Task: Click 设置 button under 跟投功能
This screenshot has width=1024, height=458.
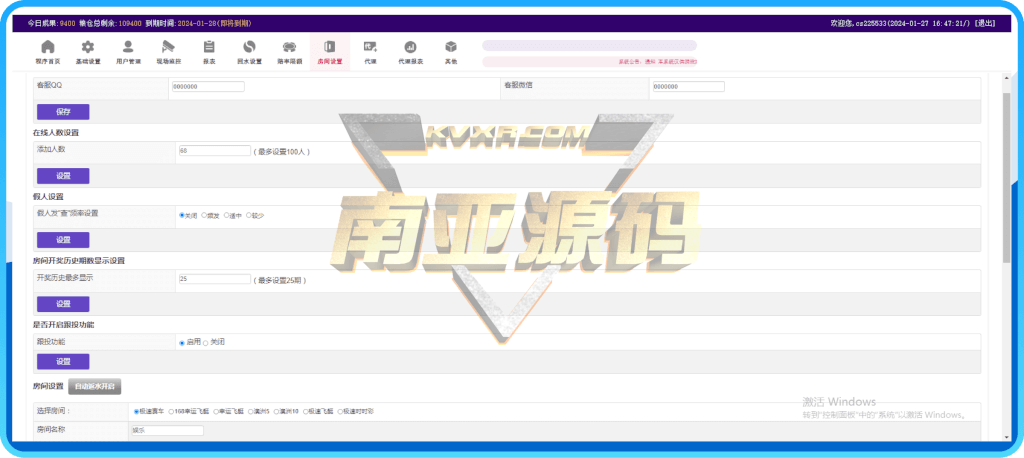Action: 63,361
